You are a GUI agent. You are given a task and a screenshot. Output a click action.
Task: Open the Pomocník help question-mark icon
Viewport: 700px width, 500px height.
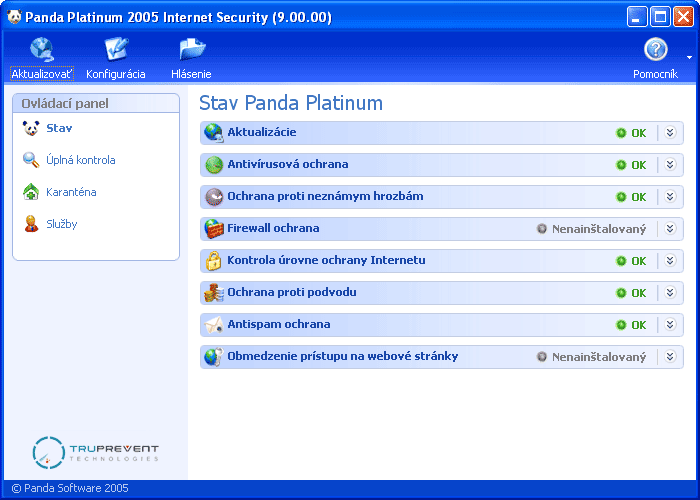(x=655, y=50)
